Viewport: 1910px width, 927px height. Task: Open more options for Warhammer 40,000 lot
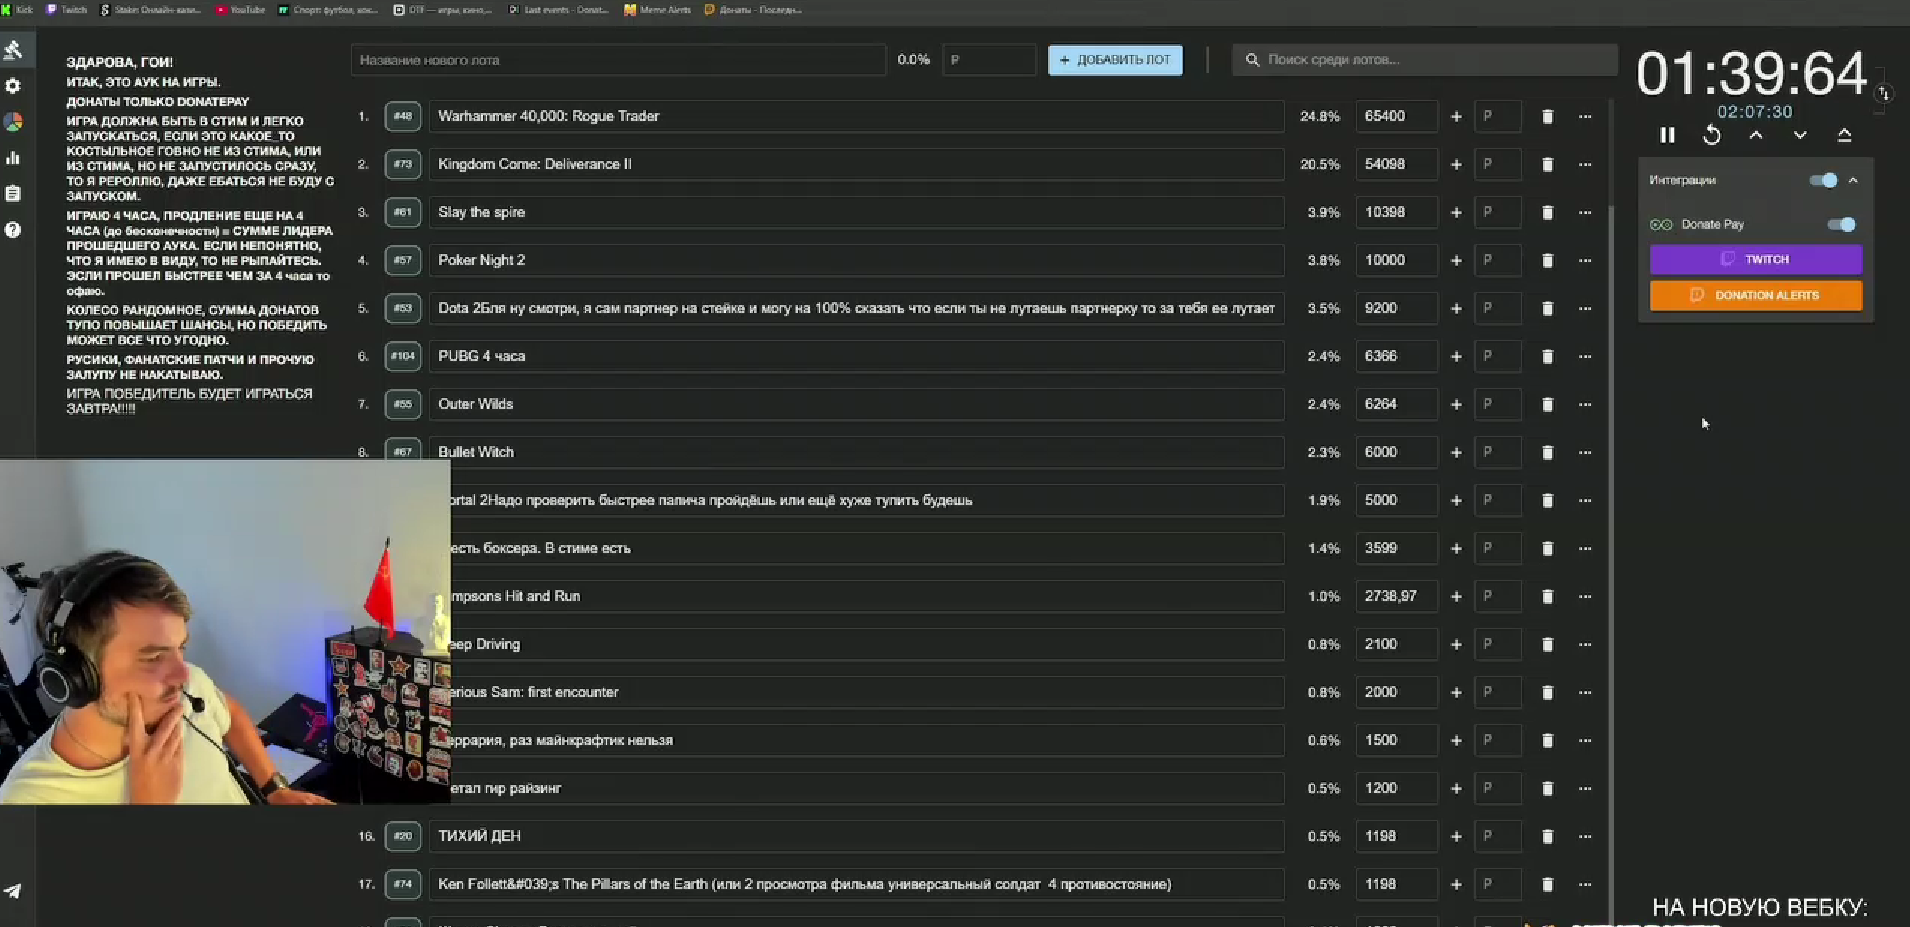point(1585,116)
